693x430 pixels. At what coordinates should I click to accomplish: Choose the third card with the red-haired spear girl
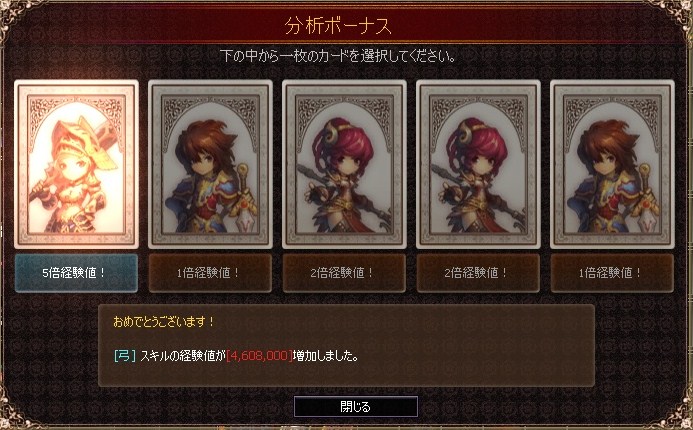coord(344,164)
